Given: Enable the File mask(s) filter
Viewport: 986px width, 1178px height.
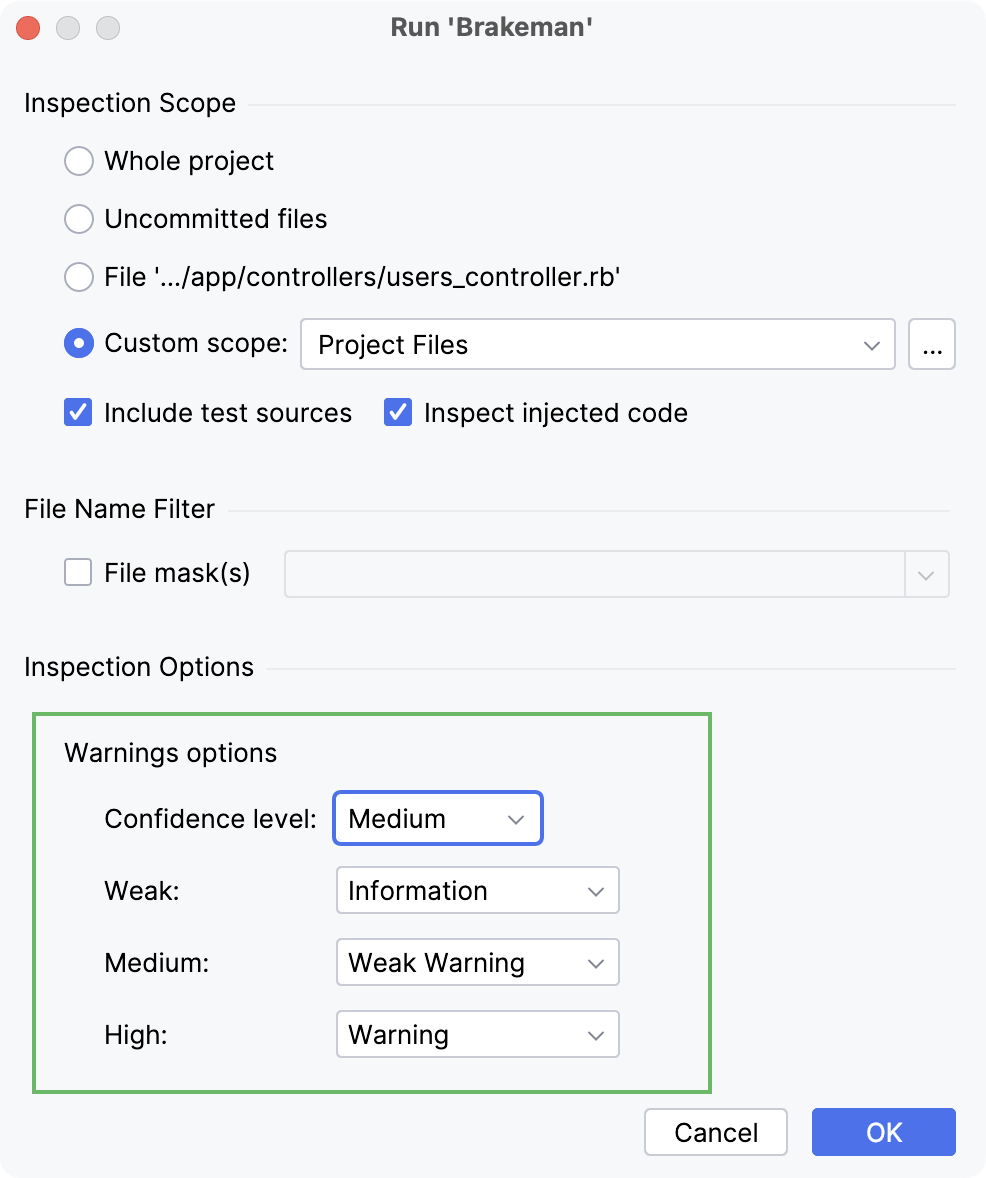Looking at the screenshot, I should pyautogui.click(x=77, y=572).
